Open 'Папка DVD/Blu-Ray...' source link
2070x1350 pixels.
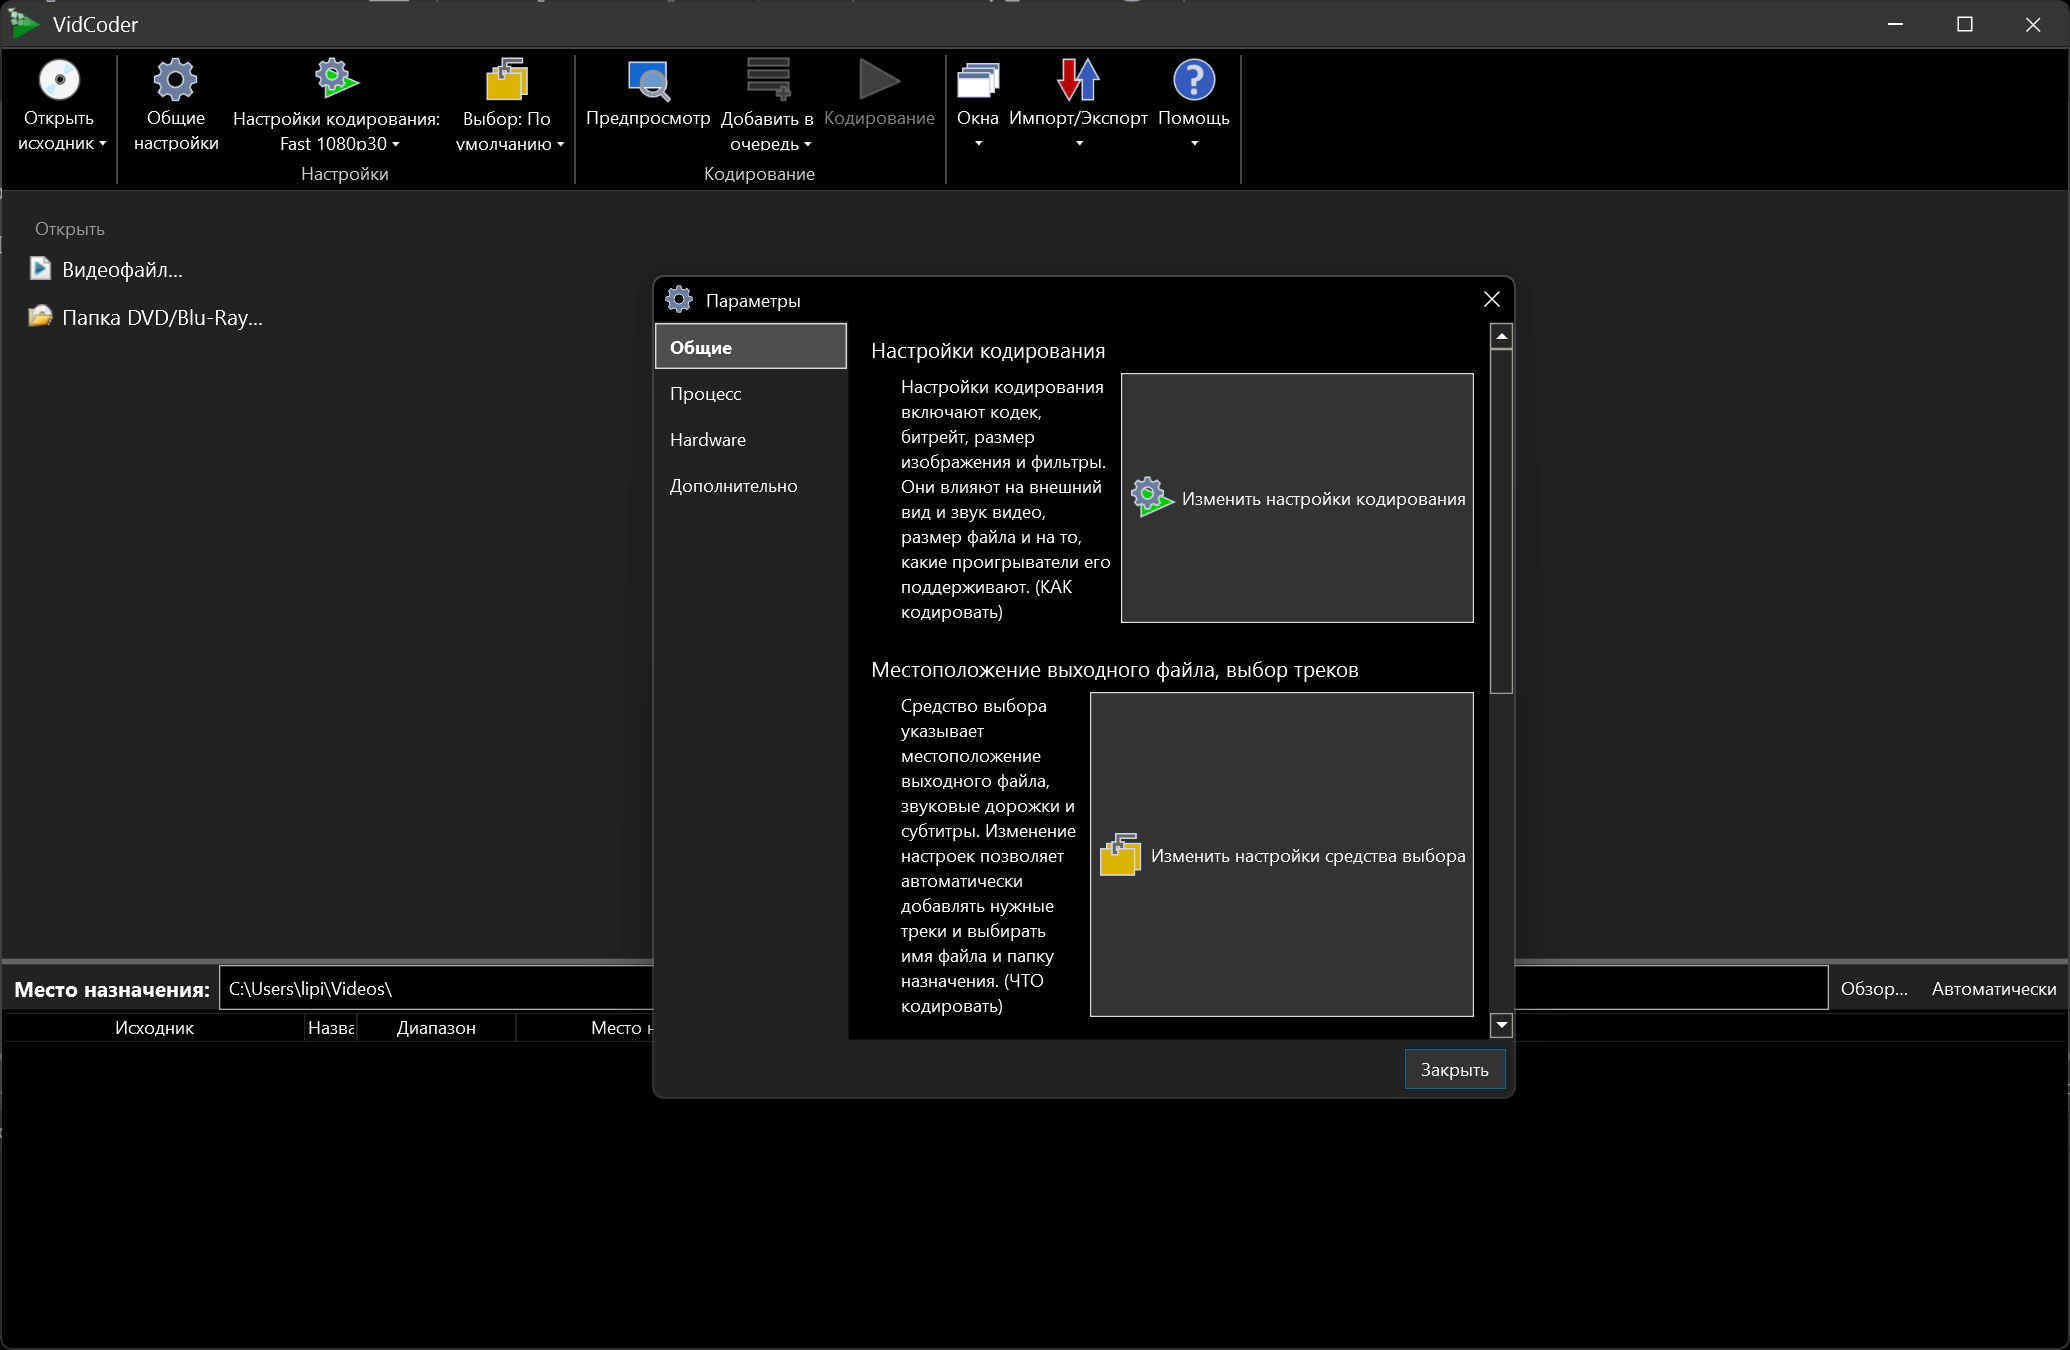162,318
